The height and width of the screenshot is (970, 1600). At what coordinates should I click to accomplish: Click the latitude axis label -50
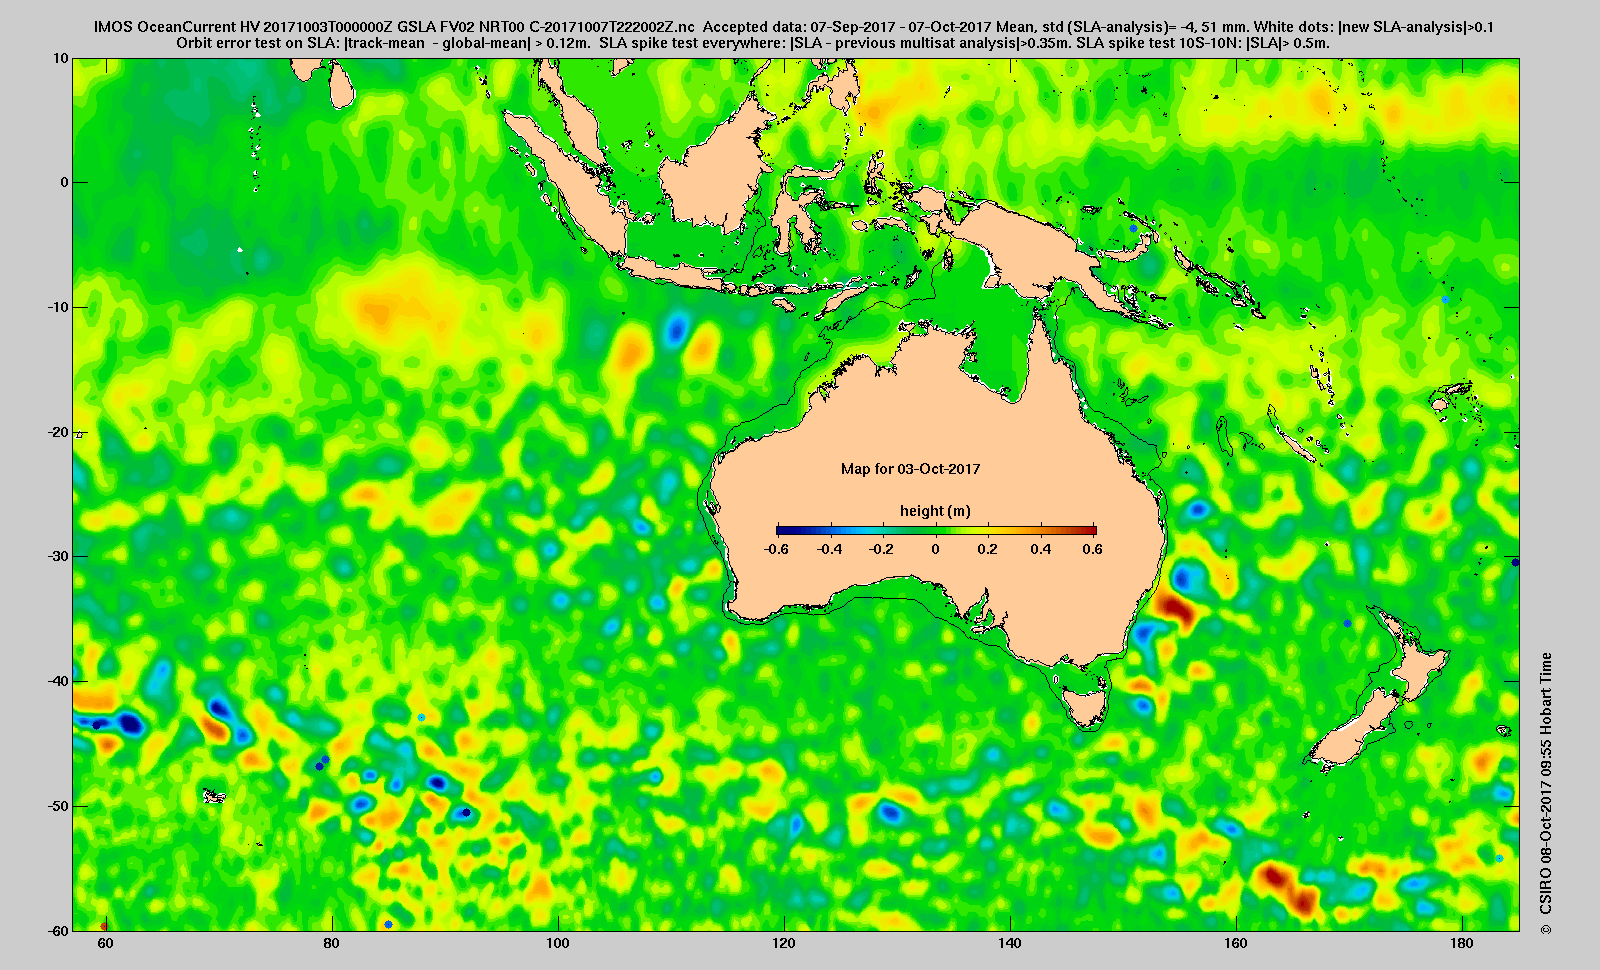(58, 806)
